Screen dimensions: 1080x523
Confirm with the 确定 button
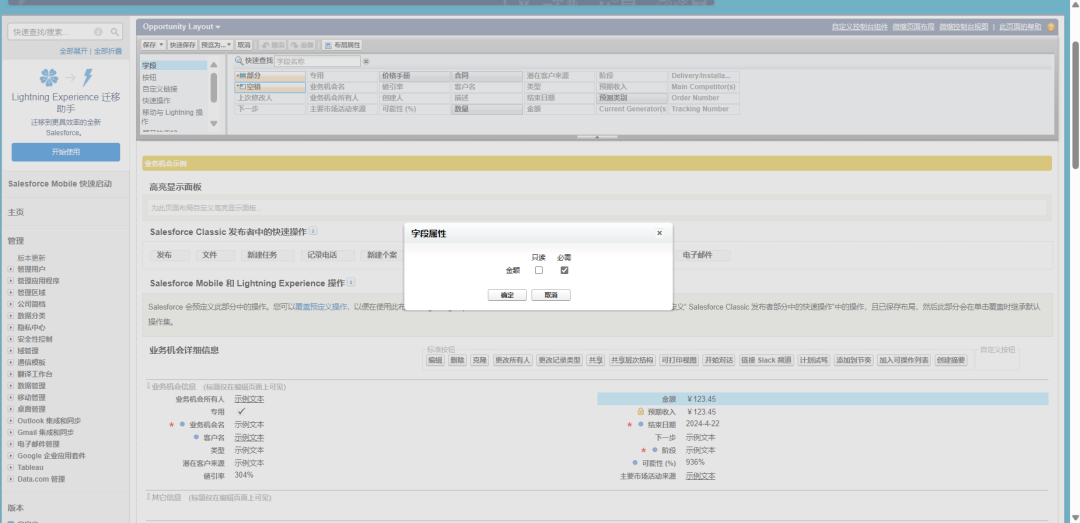click(507, 295)
